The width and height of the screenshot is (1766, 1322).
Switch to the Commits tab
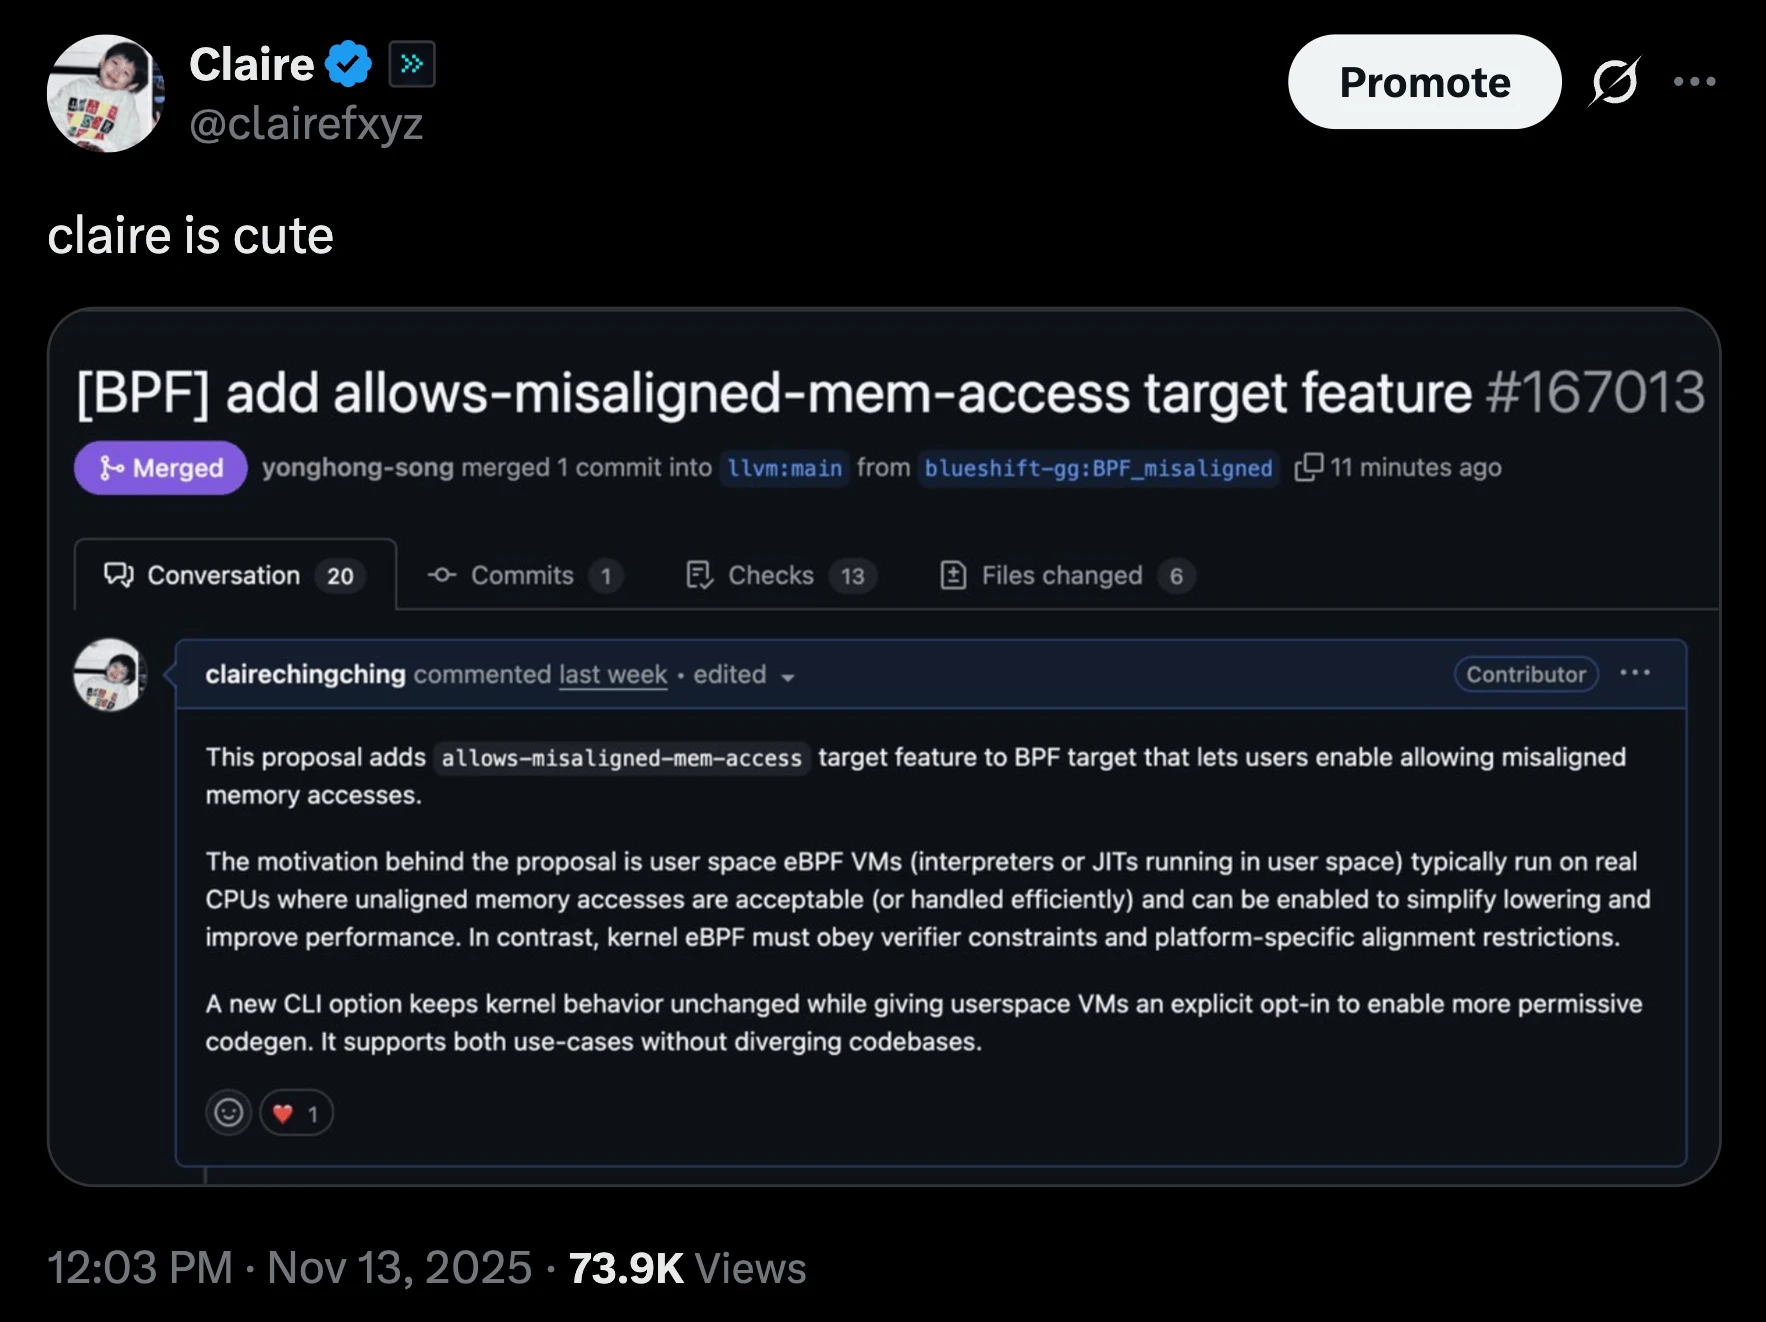[524, 575]
